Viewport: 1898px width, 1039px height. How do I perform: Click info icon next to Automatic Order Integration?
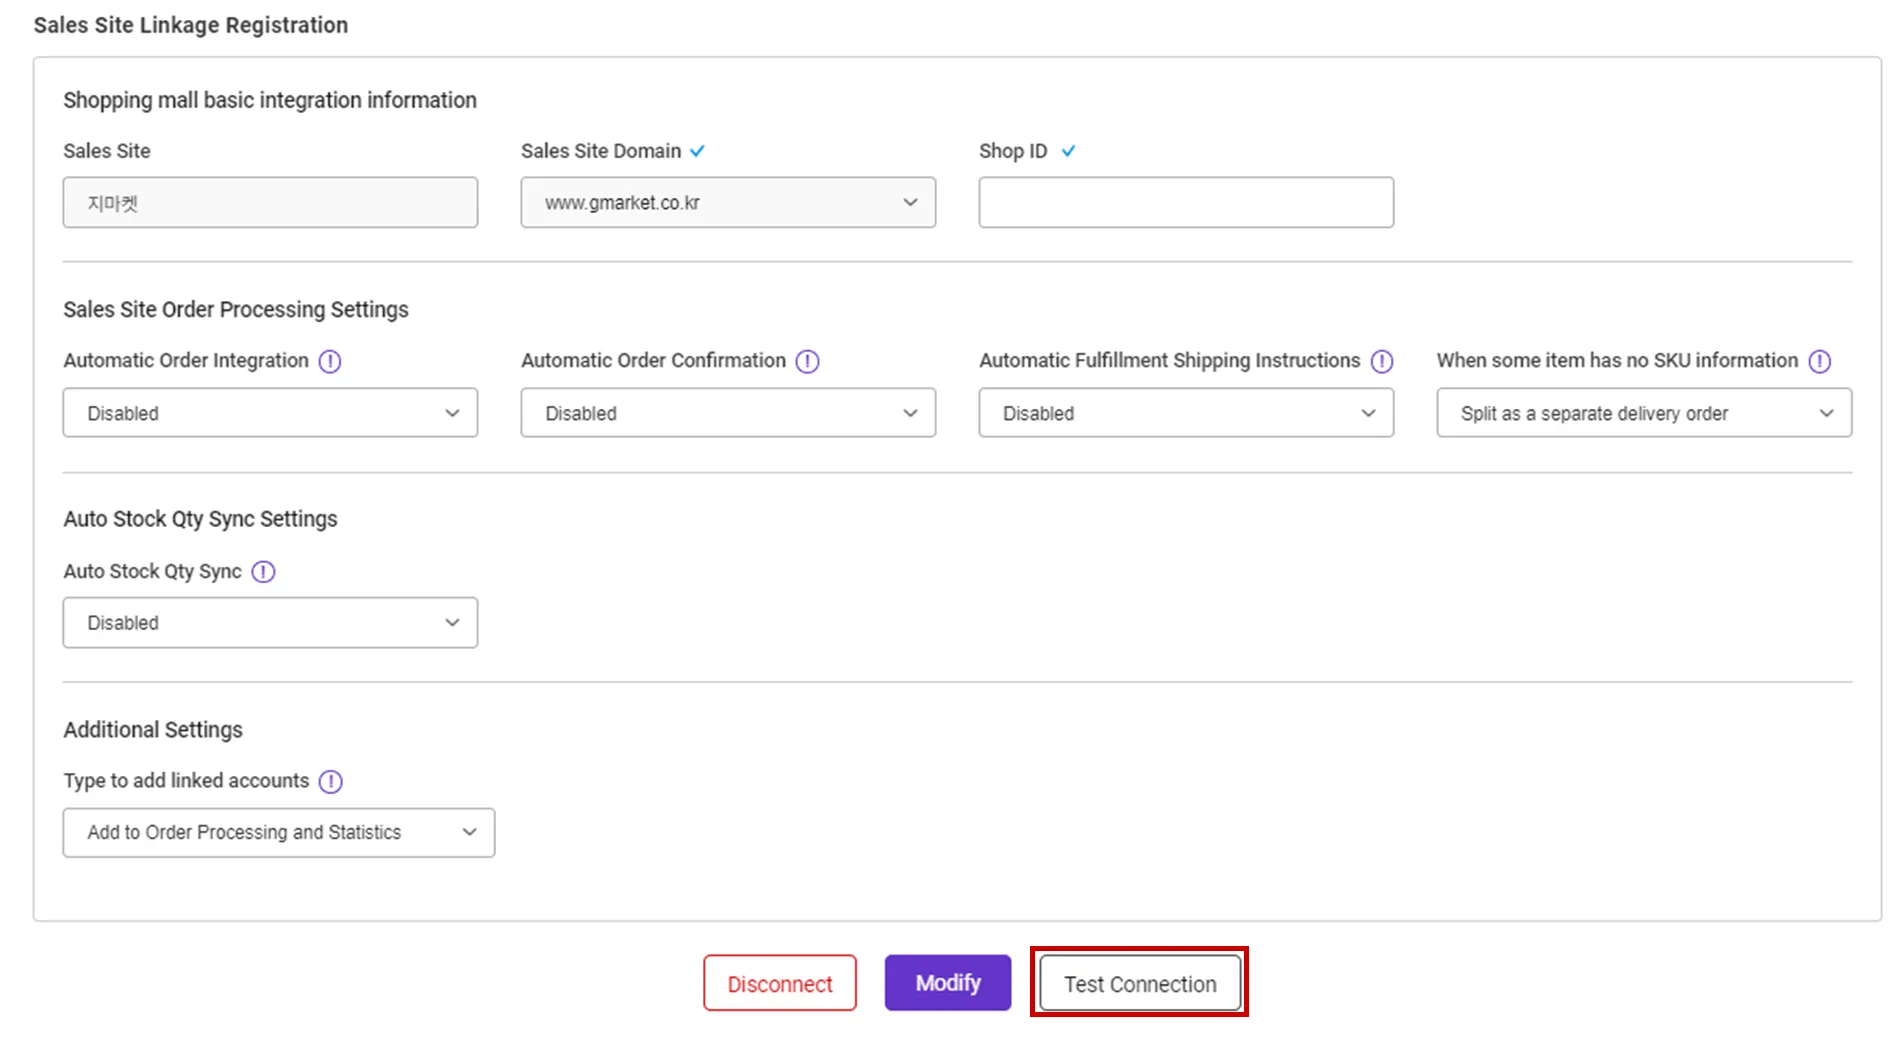330,361
